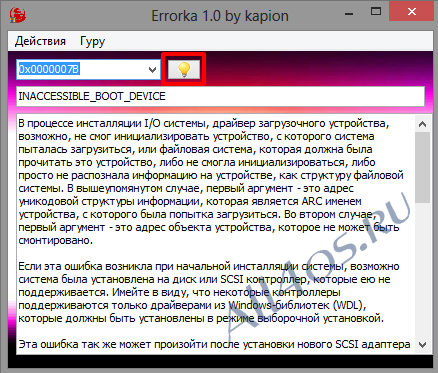Click the line 'Эта ошибка так же может произойти'
The height and width of the screenshot is (373, 438).
click(214, 344)
